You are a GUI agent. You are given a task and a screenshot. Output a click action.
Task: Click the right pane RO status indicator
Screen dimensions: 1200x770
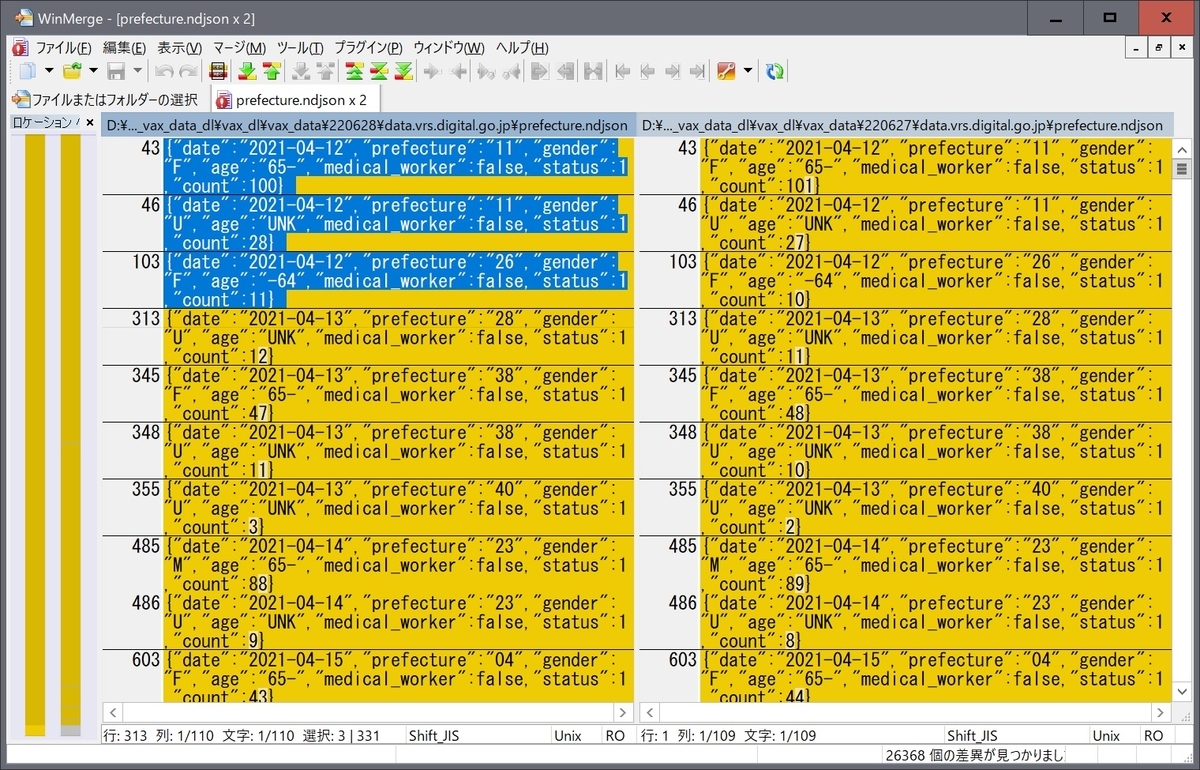(1153, 735)
